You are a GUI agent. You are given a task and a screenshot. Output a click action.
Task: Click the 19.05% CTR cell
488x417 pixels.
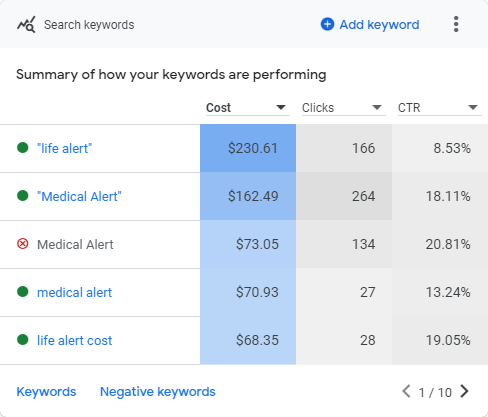pyautogui.click(x=440, y=340)
